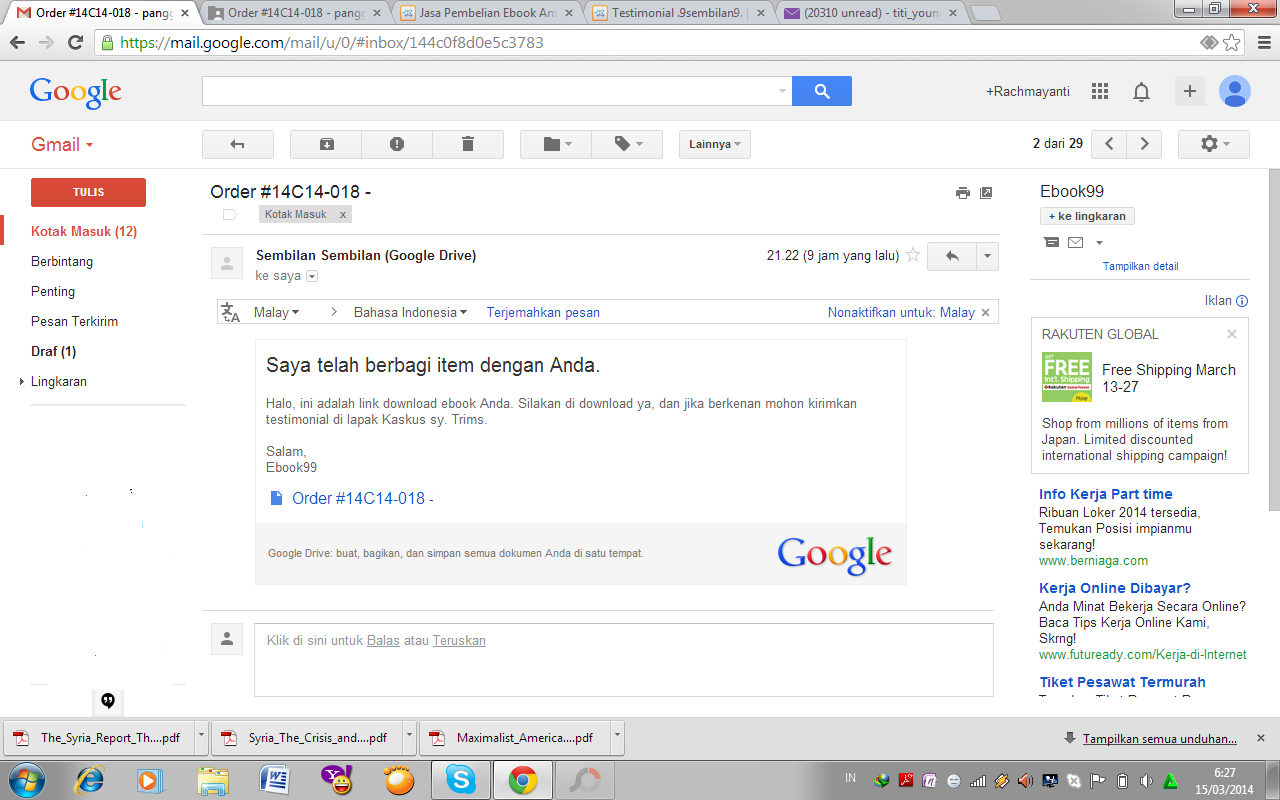The image size is (1280, 800).
Task: Open the Gmail product switcher dropdown
Action: click(62, 144)
